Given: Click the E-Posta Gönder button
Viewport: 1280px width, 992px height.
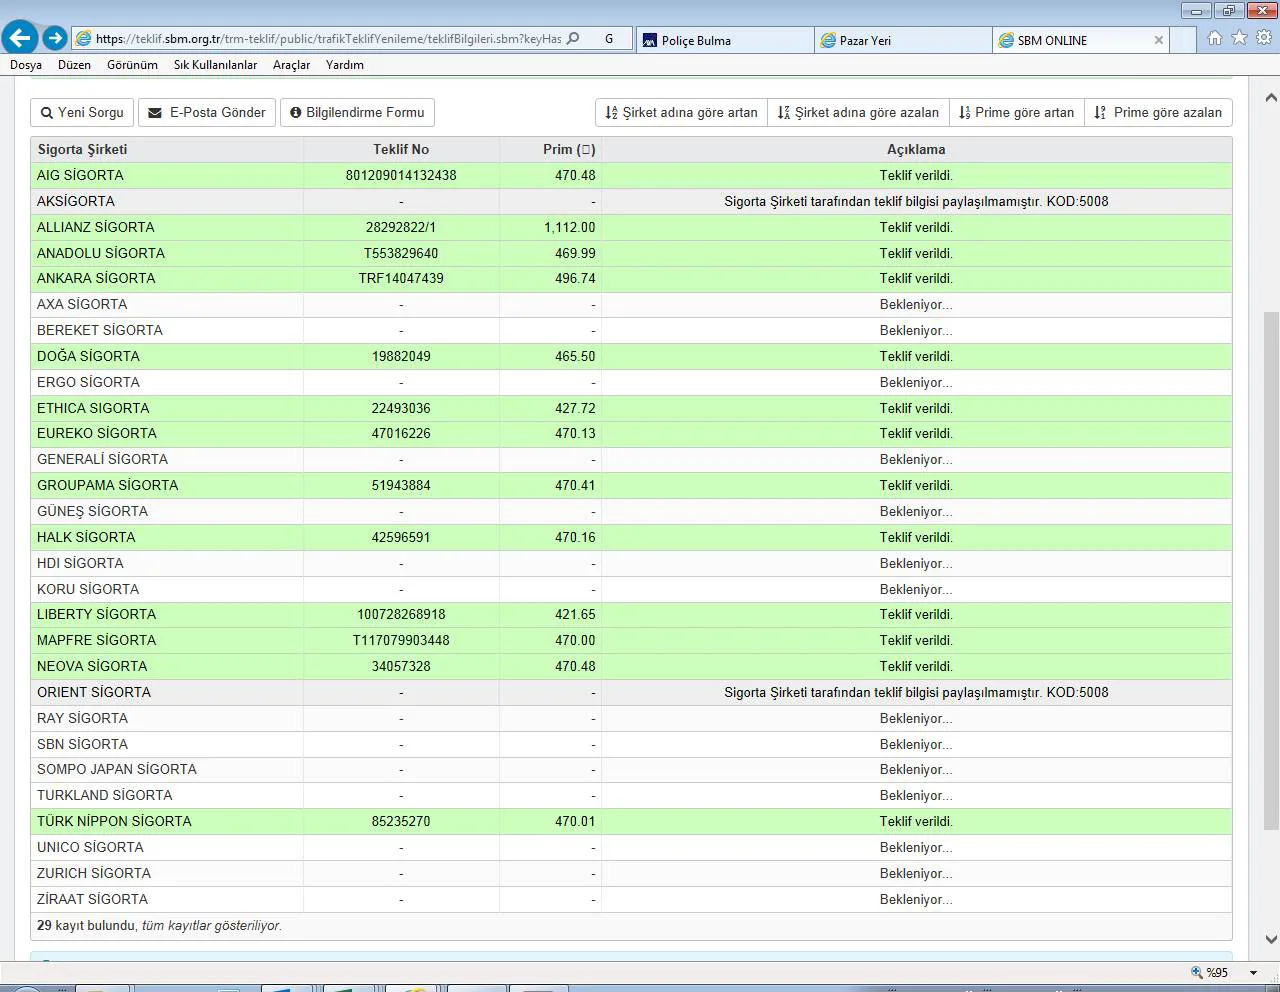Looking at the screenshot, I should tap(207, 112).
